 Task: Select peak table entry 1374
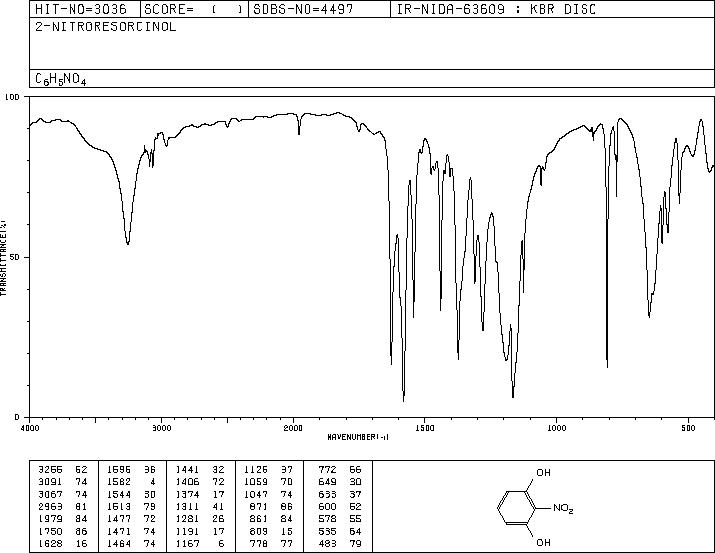[x=187, y=494]
